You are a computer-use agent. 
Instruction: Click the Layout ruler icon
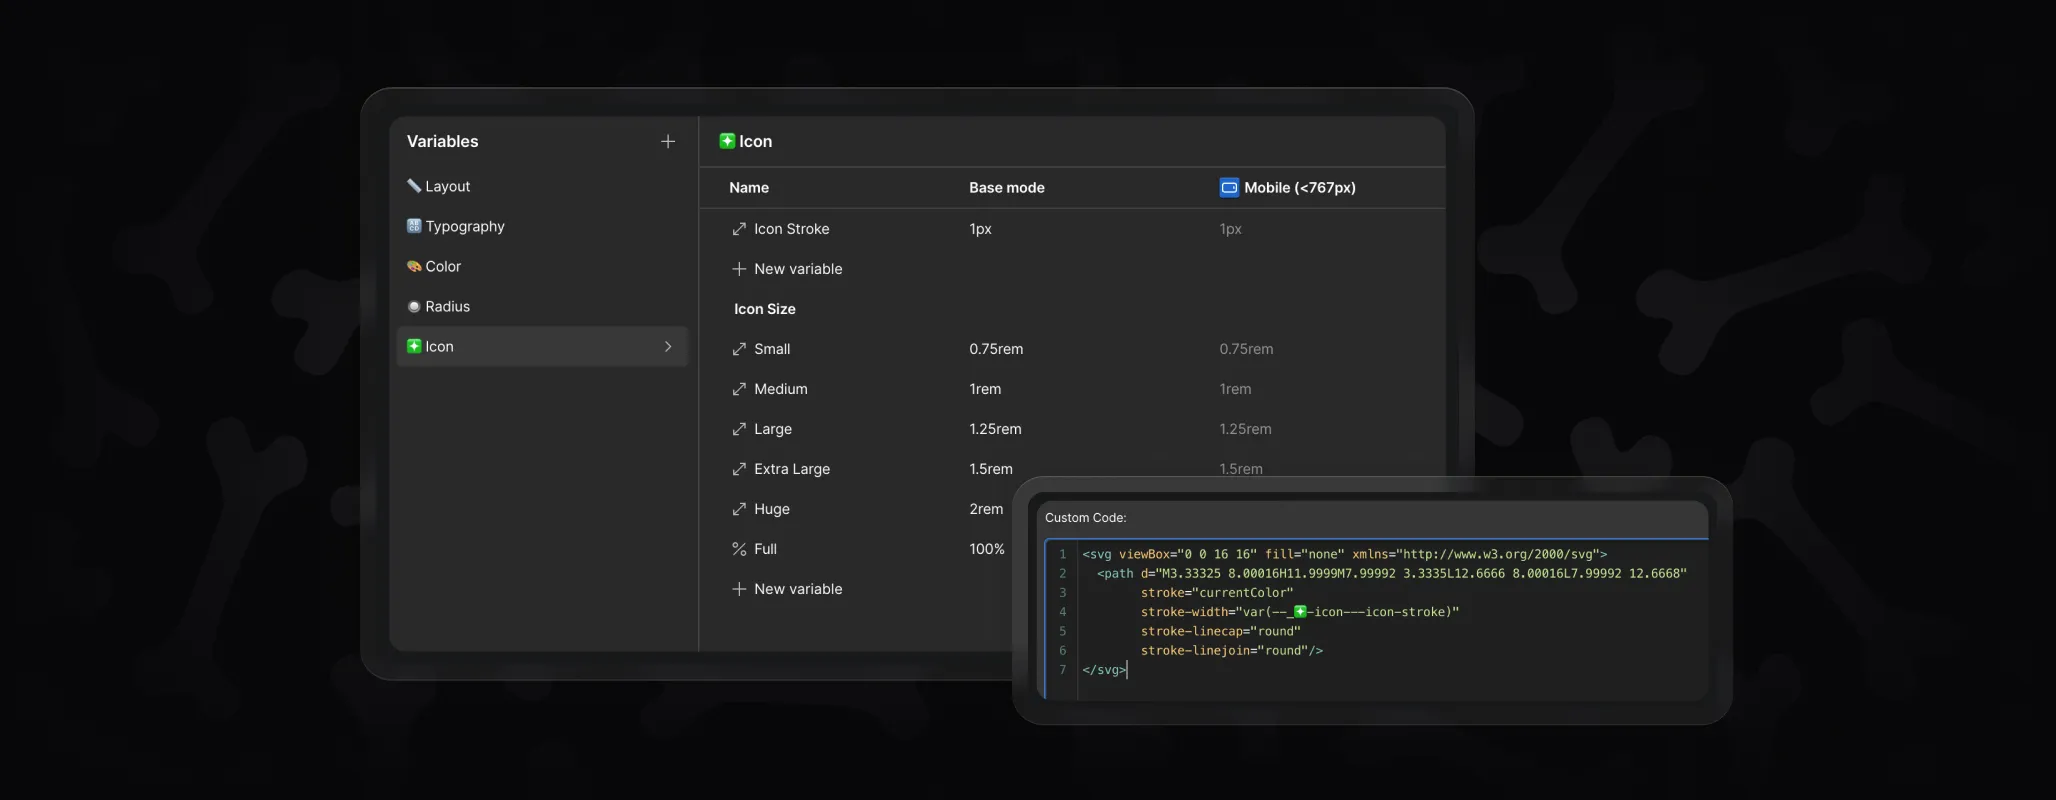(414, 186)
